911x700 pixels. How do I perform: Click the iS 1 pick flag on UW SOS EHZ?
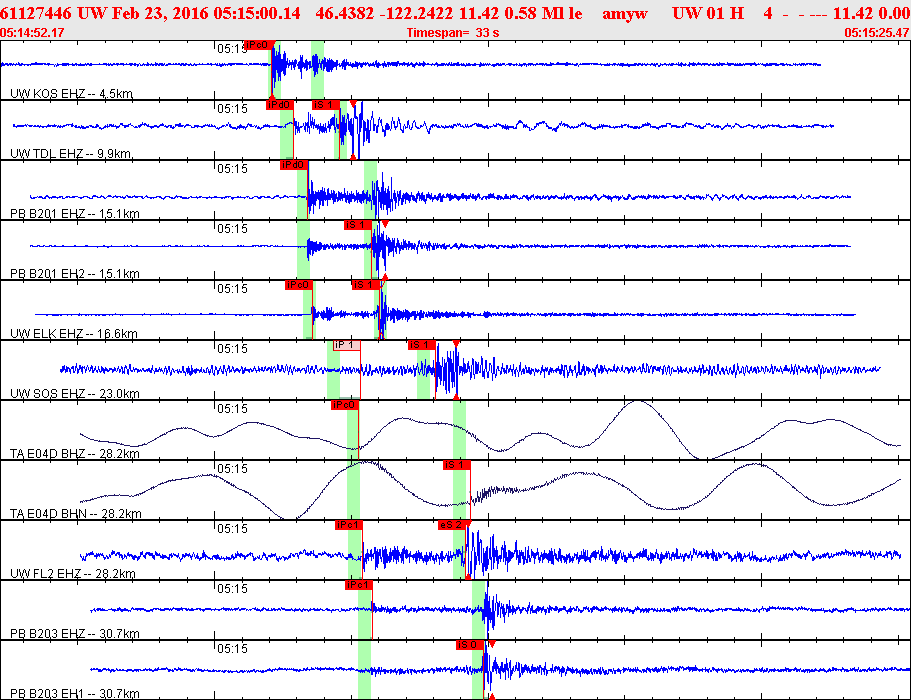tap(422, 345)
